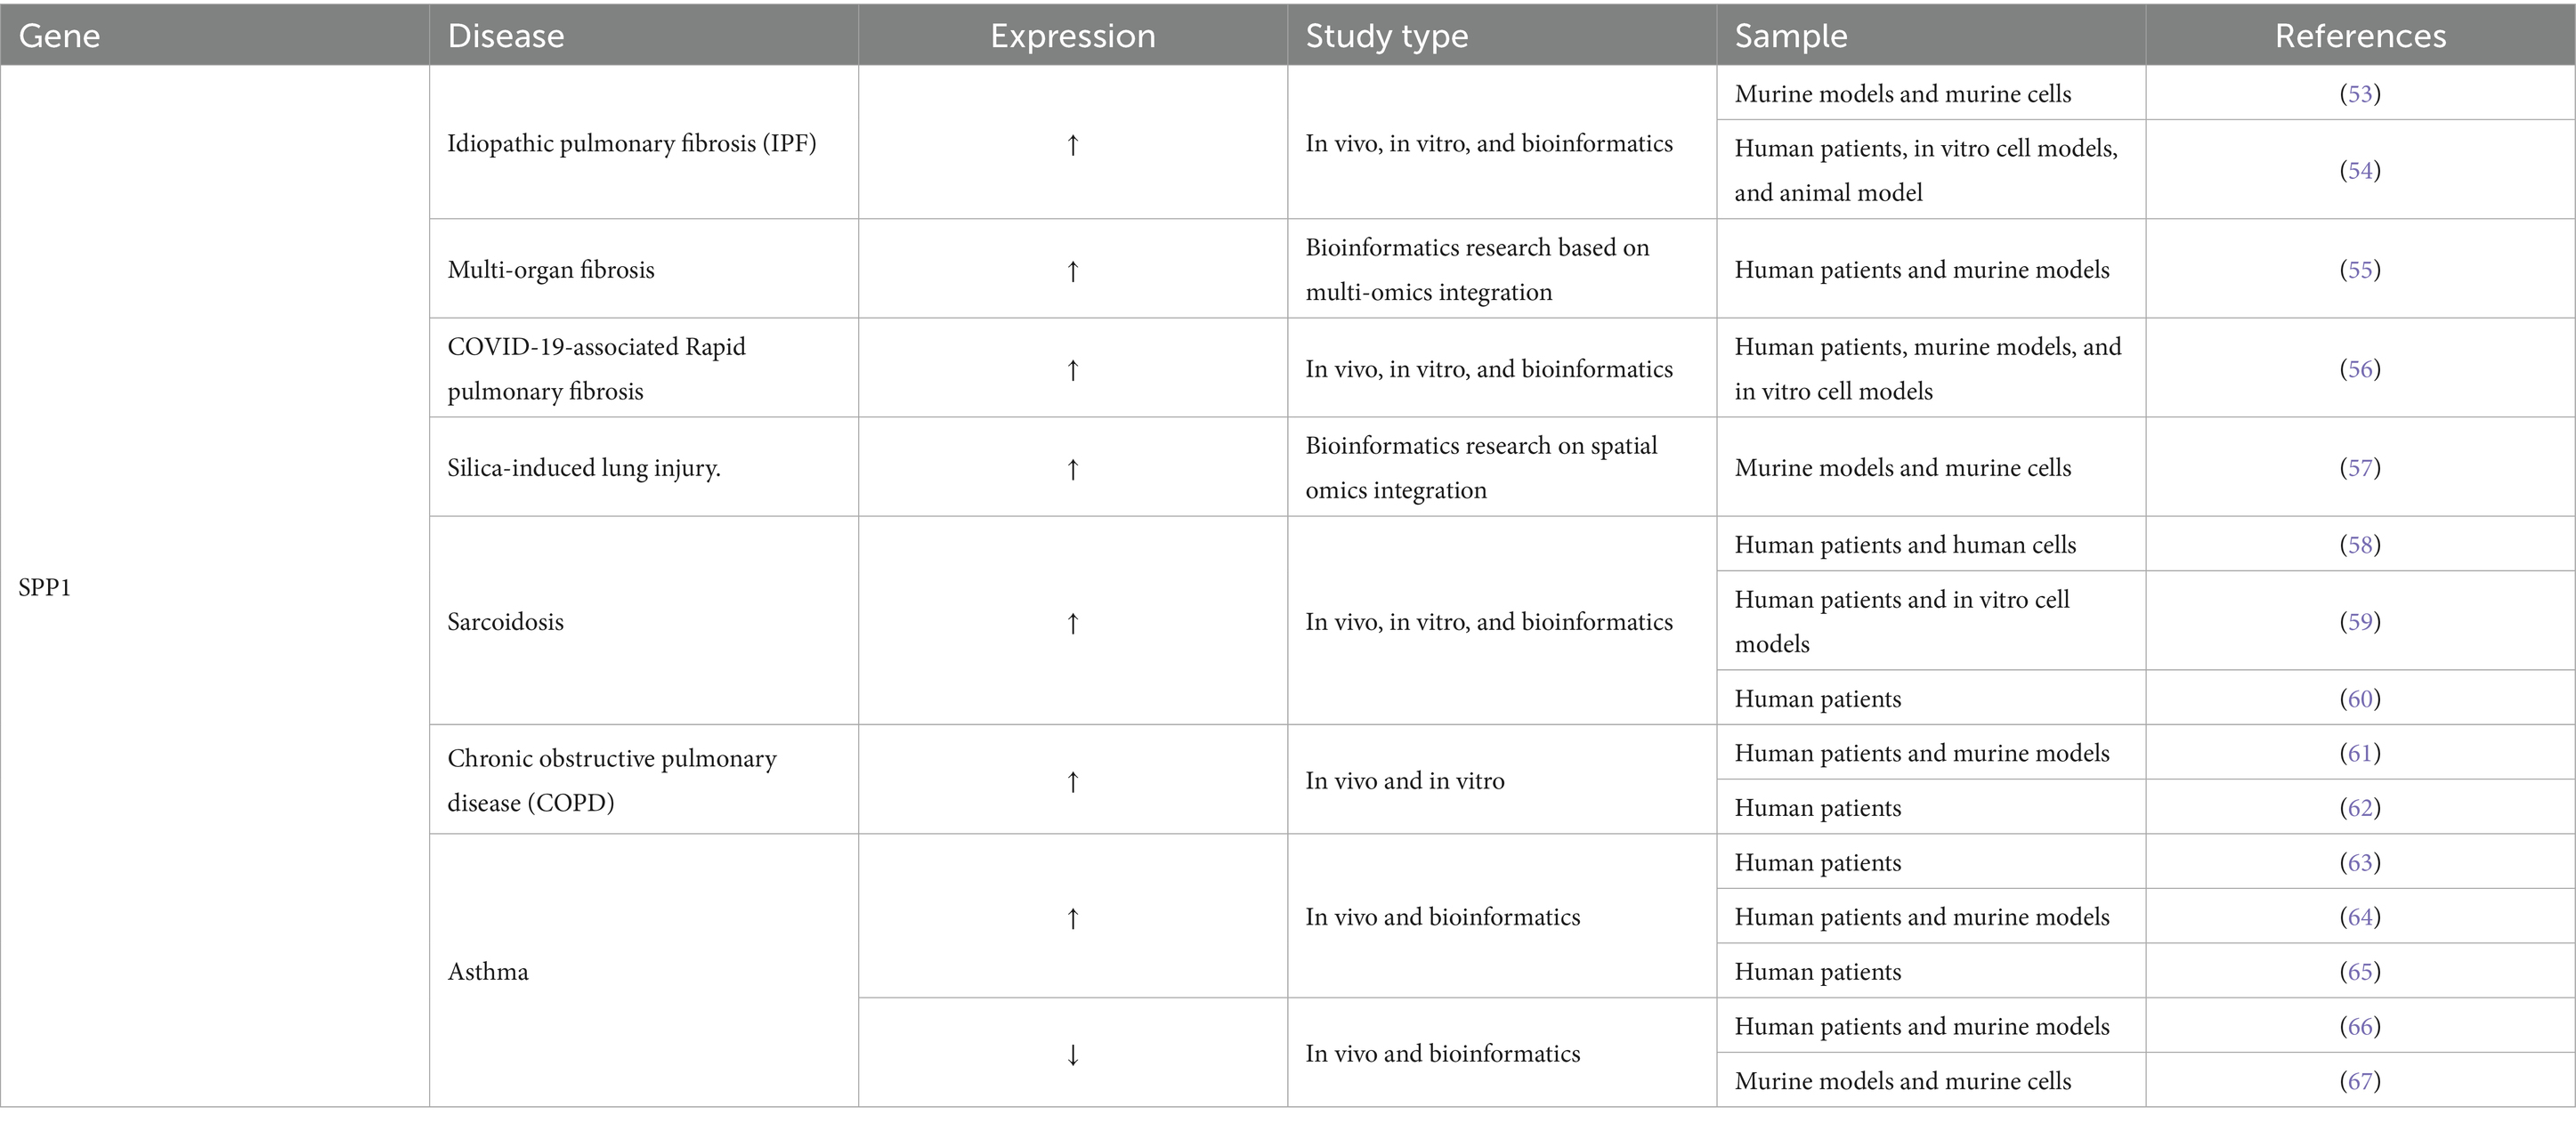Open reference link 64

pos(2360,917)
